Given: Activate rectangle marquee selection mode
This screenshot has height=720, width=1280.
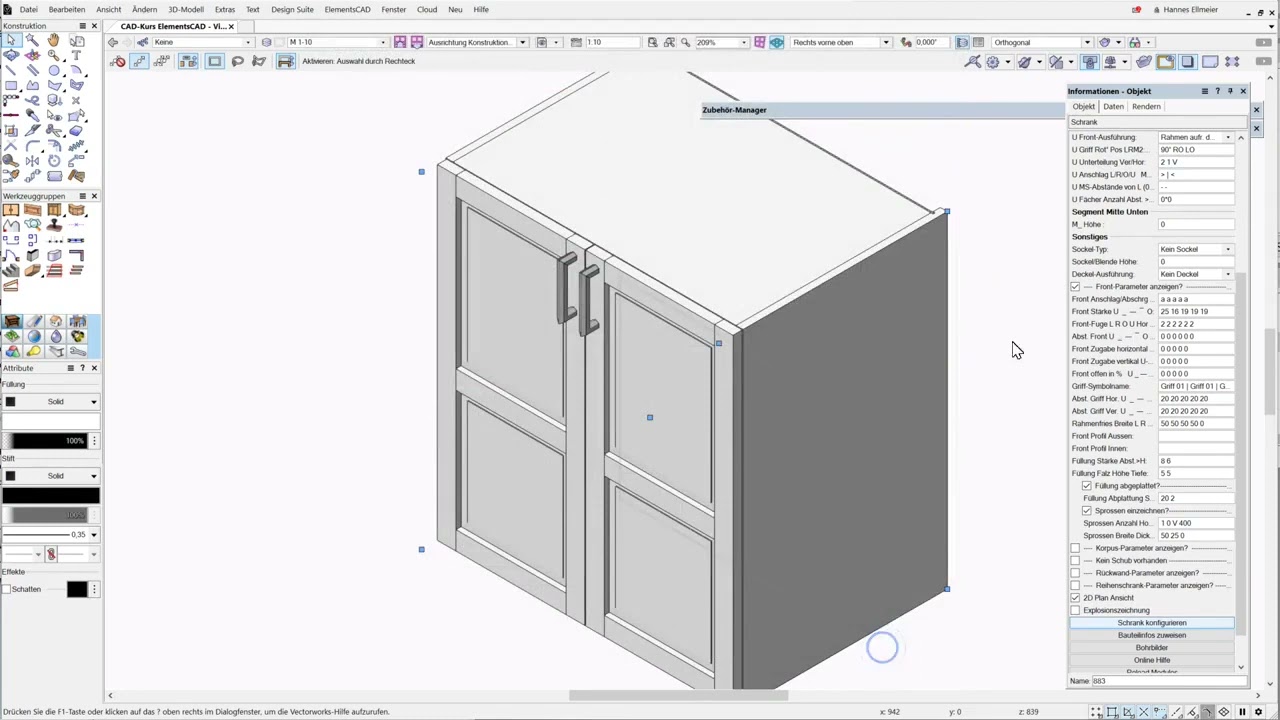Looking at the screenshot, I should click(x=214, y=61).
